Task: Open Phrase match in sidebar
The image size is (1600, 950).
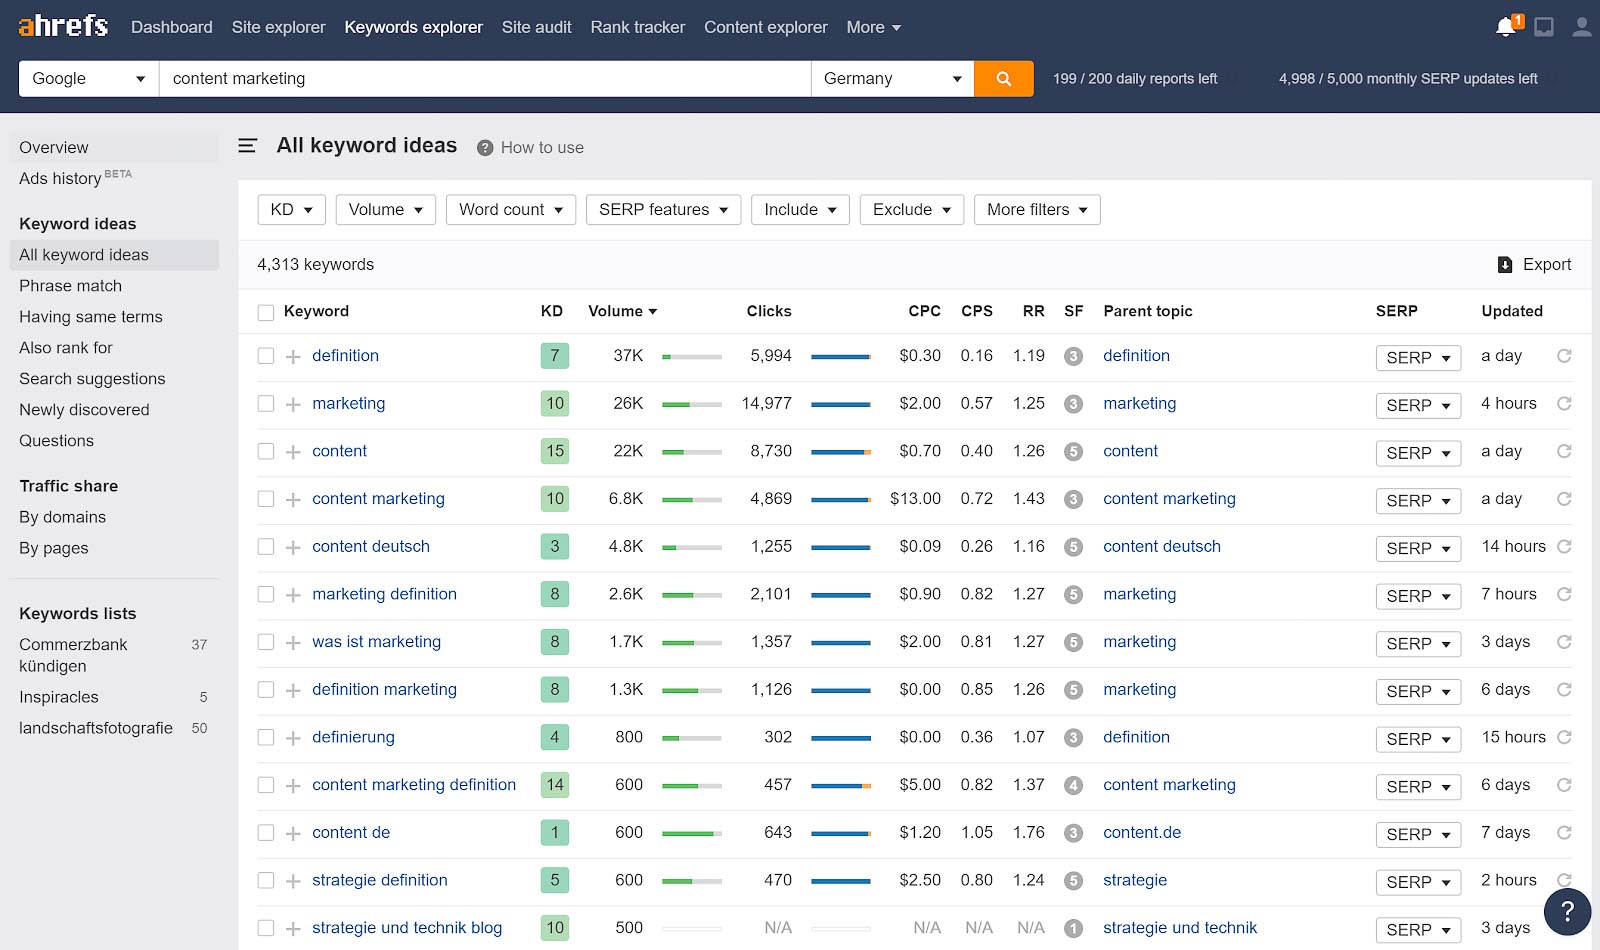Action: click(71, 286)
